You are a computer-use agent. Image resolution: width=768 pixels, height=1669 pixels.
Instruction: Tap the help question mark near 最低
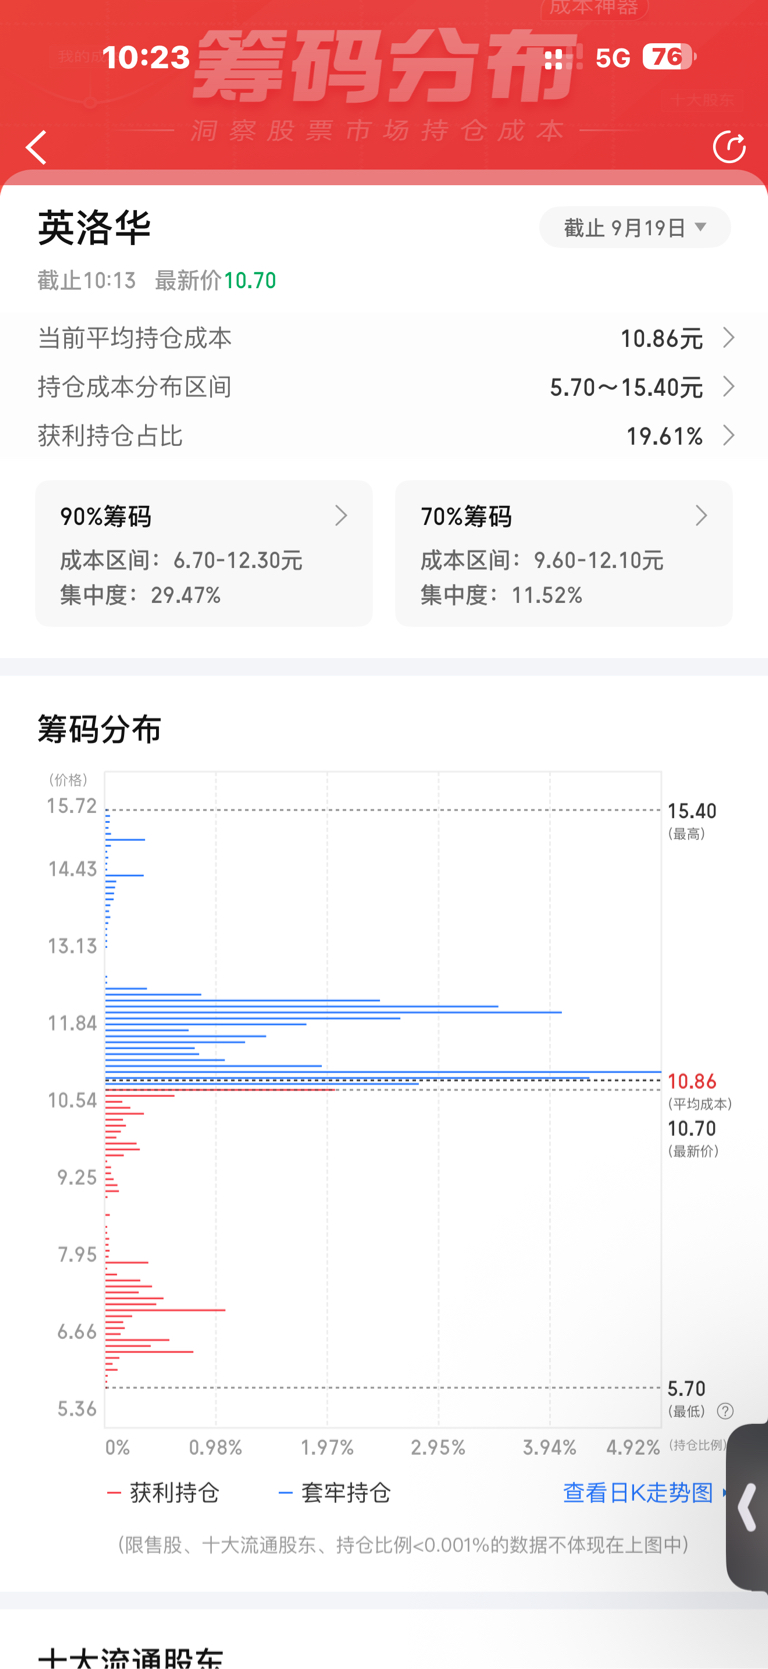click(x=726, y=1411)
